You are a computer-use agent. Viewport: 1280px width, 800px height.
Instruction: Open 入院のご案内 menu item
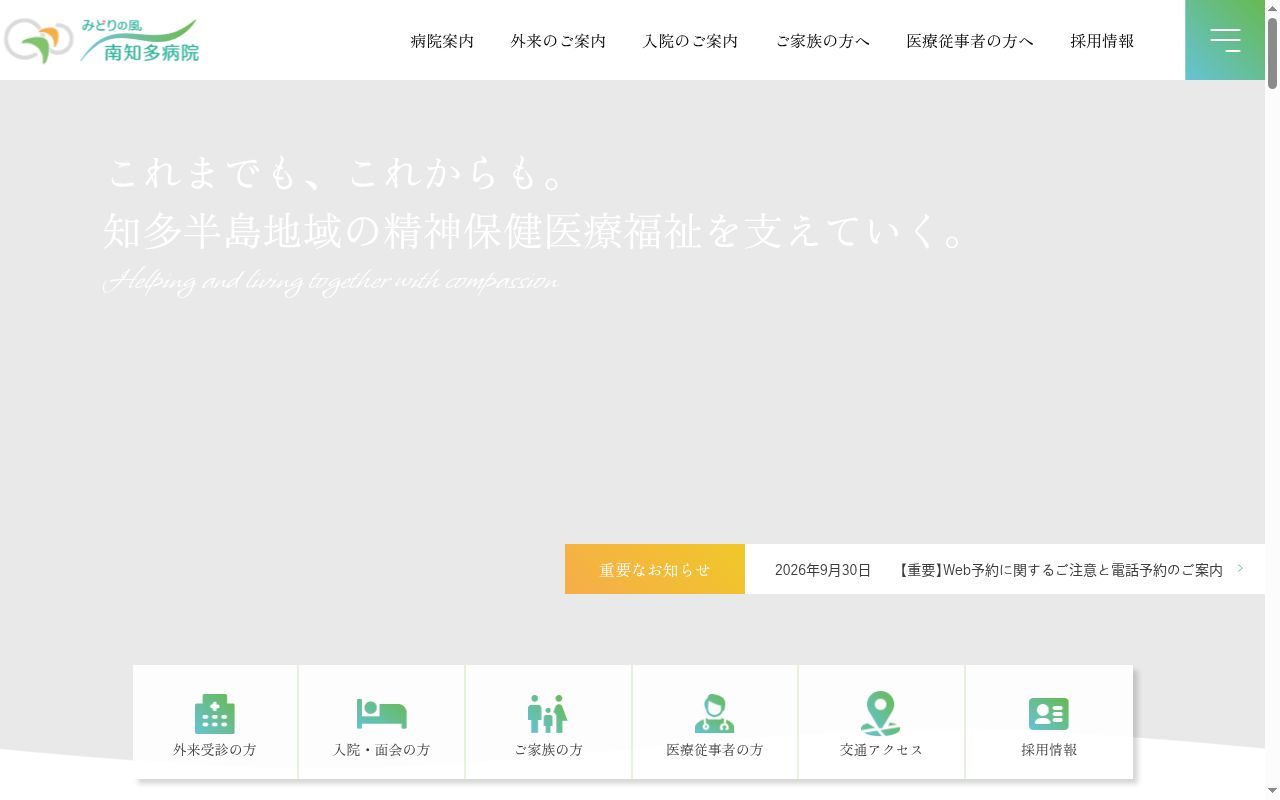coord(690,41)
